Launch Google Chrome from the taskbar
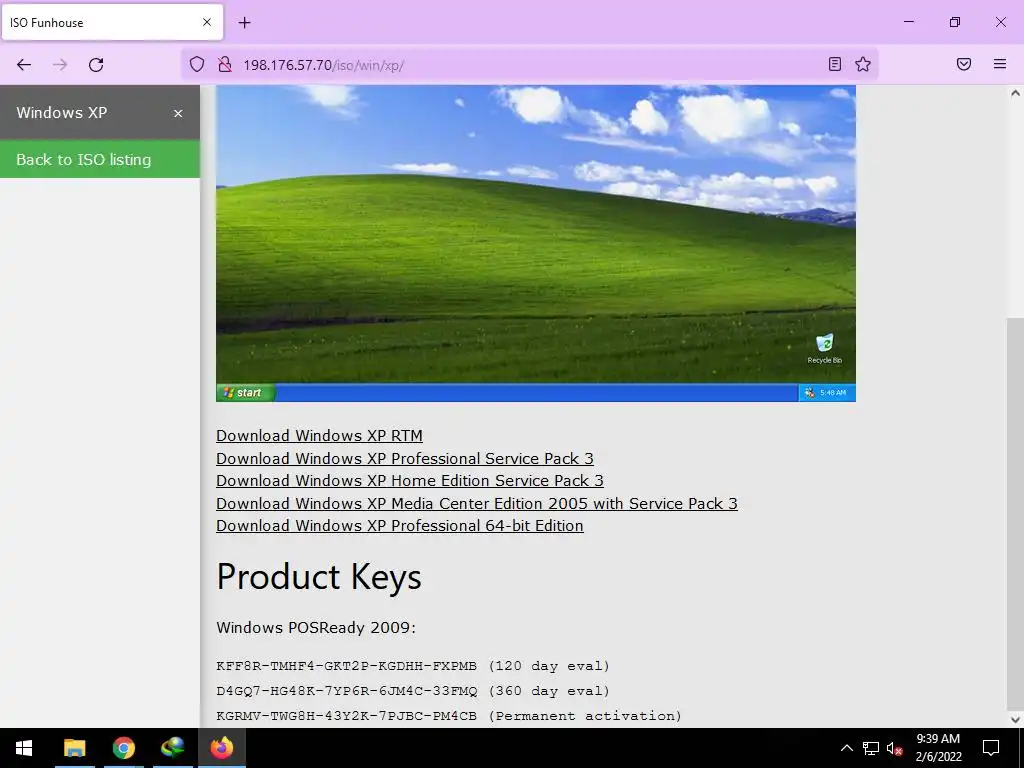Image resolution: width=1024 pixels, height=768 pixels. point(123,748)
